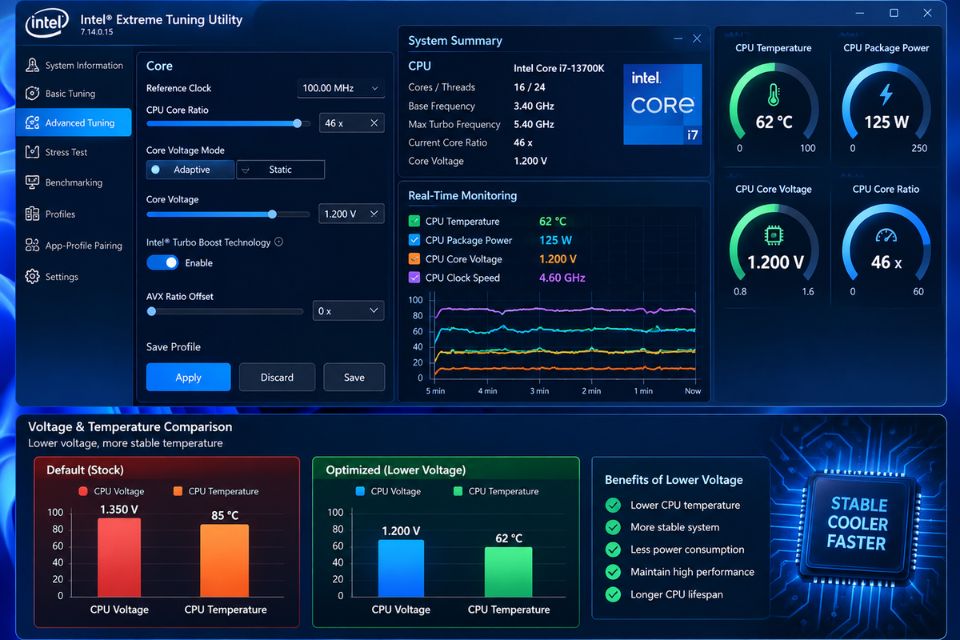Image resolution: width=960 pixels, height=640 pixels.
Task: Click the Maintain high performance check icon
Action: pos(613,572)
